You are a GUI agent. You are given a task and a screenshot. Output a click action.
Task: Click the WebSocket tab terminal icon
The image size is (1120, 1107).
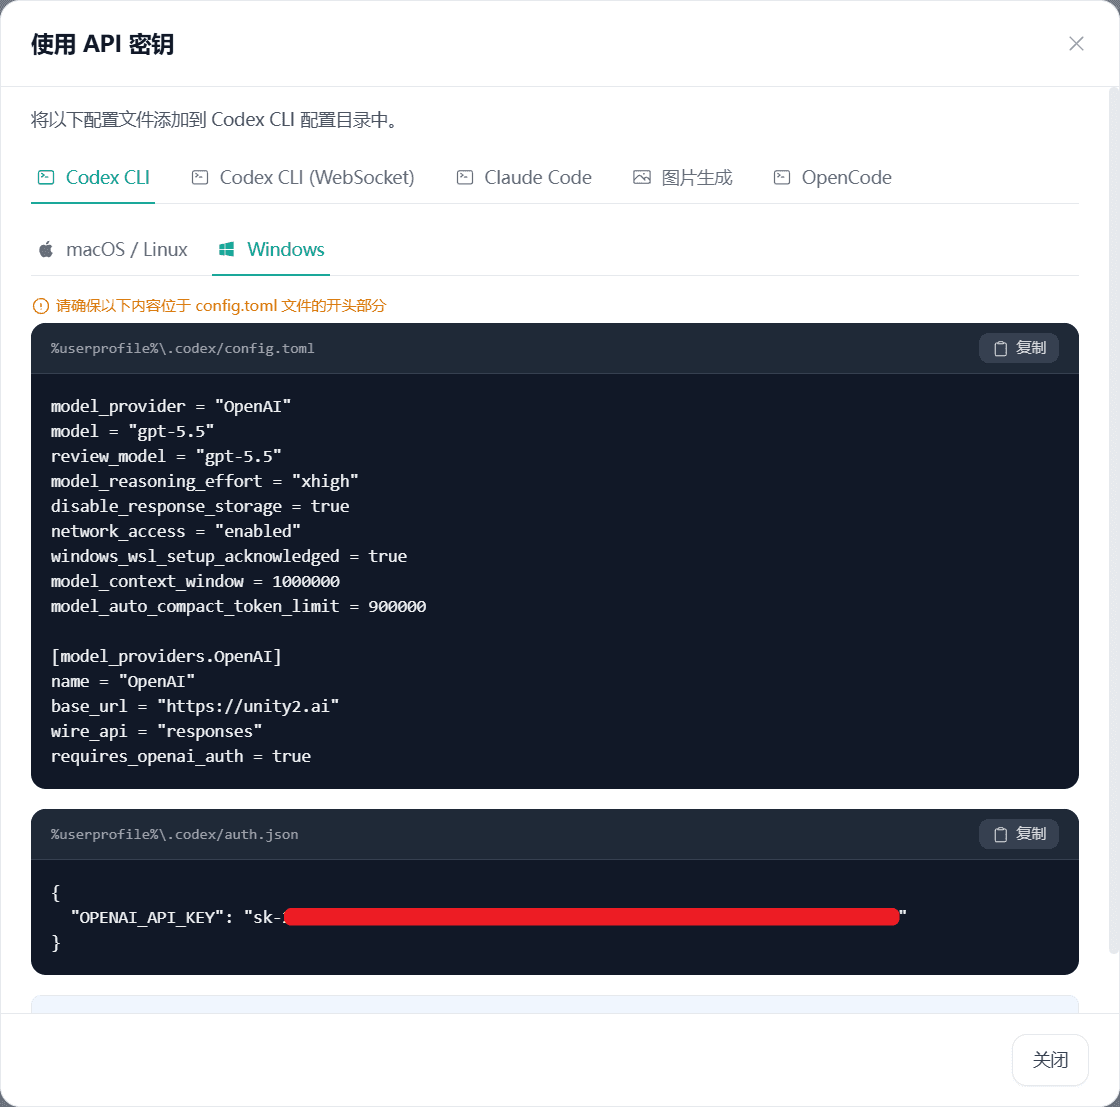200,177
